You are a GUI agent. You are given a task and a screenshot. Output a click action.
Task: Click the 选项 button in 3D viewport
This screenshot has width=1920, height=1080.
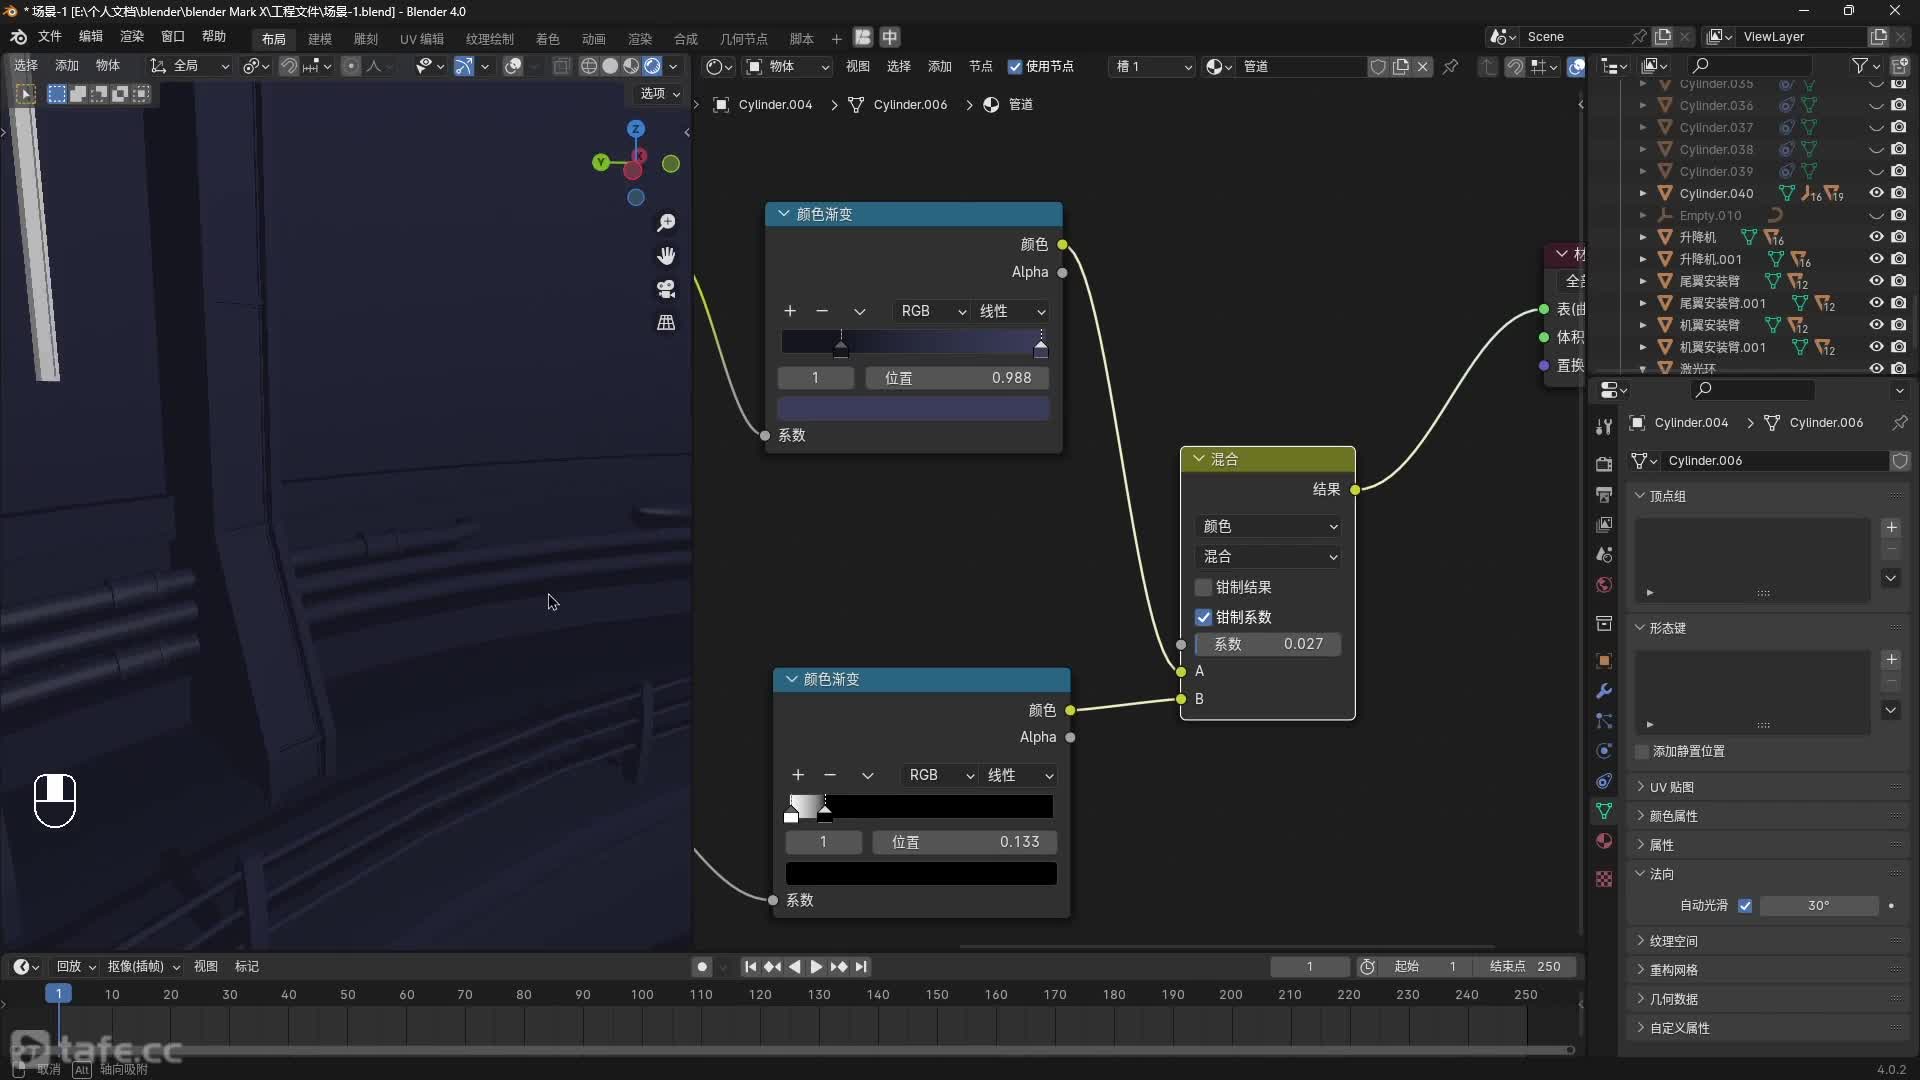pyautogui.click(x=660, y=93)
